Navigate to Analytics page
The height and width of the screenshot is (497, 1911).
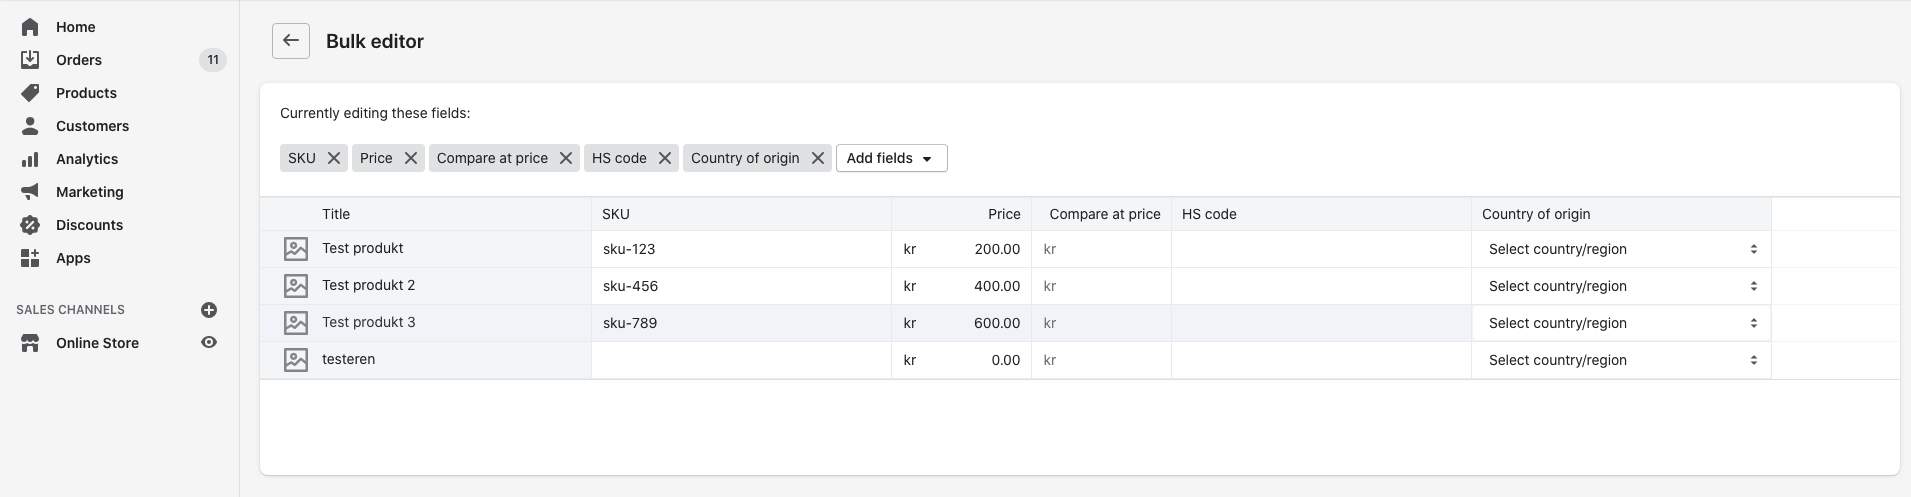pos(87,159)
